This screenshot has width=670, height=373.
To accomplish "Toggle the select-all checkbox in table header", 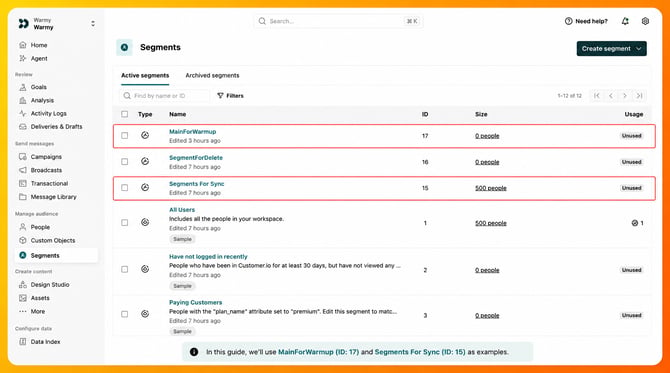I will (124, 114).
